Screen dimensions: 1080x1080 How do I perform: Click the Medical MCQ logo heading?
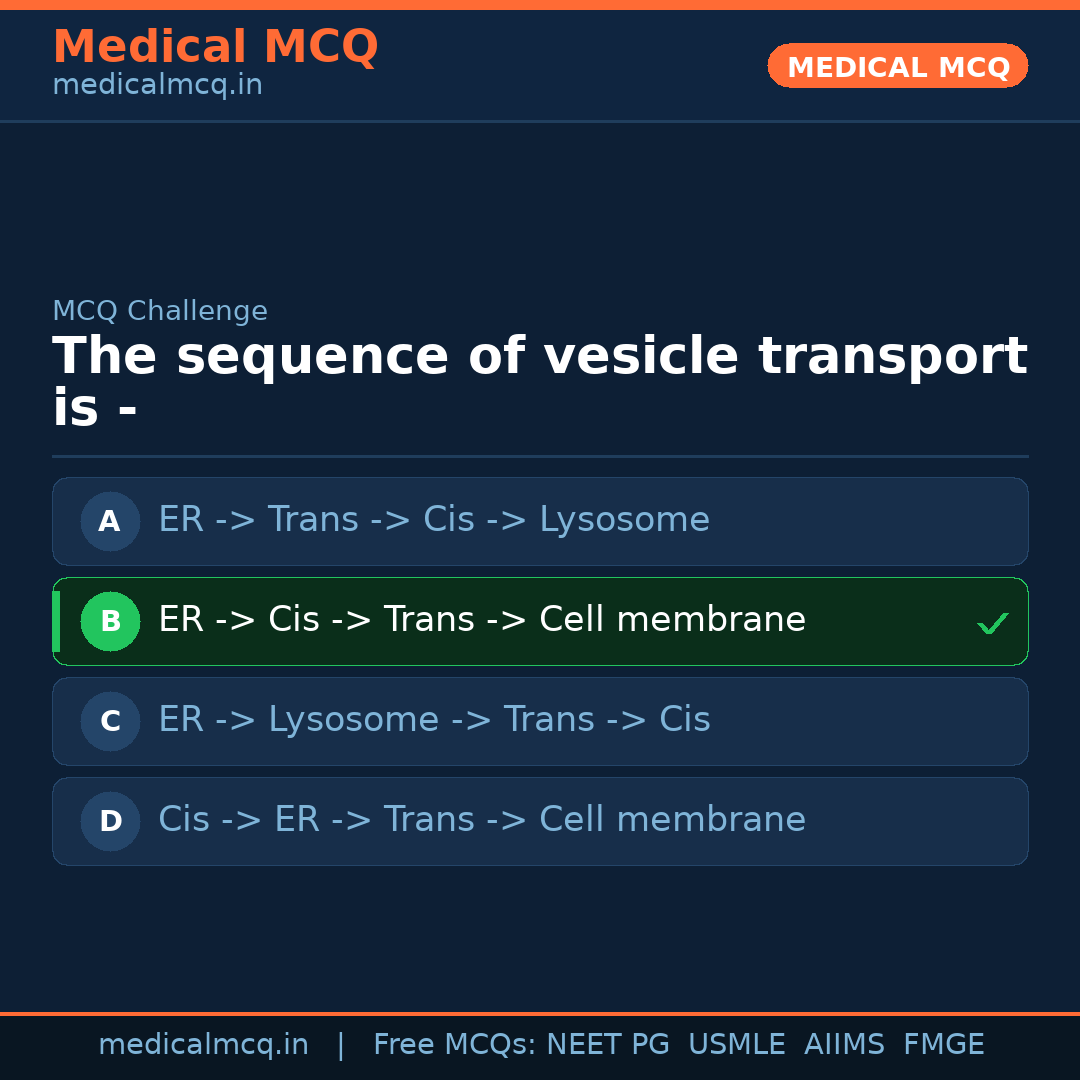tap(215, 46)
